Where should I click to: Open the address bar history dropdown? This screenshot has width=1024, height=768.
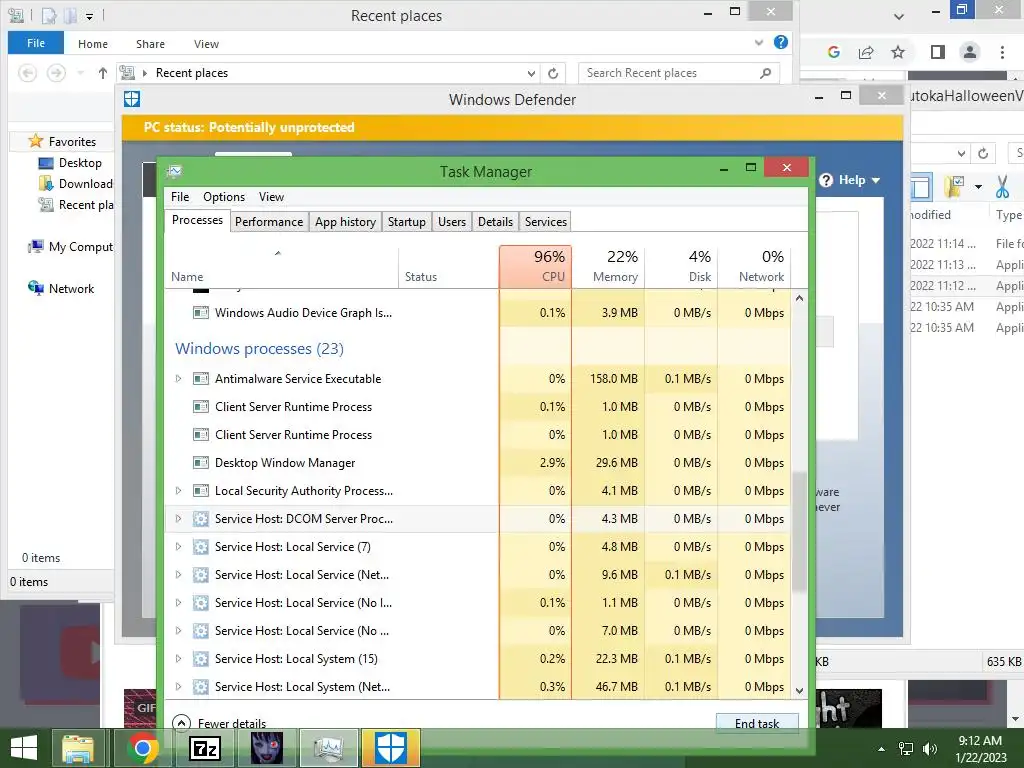(532, 73)
